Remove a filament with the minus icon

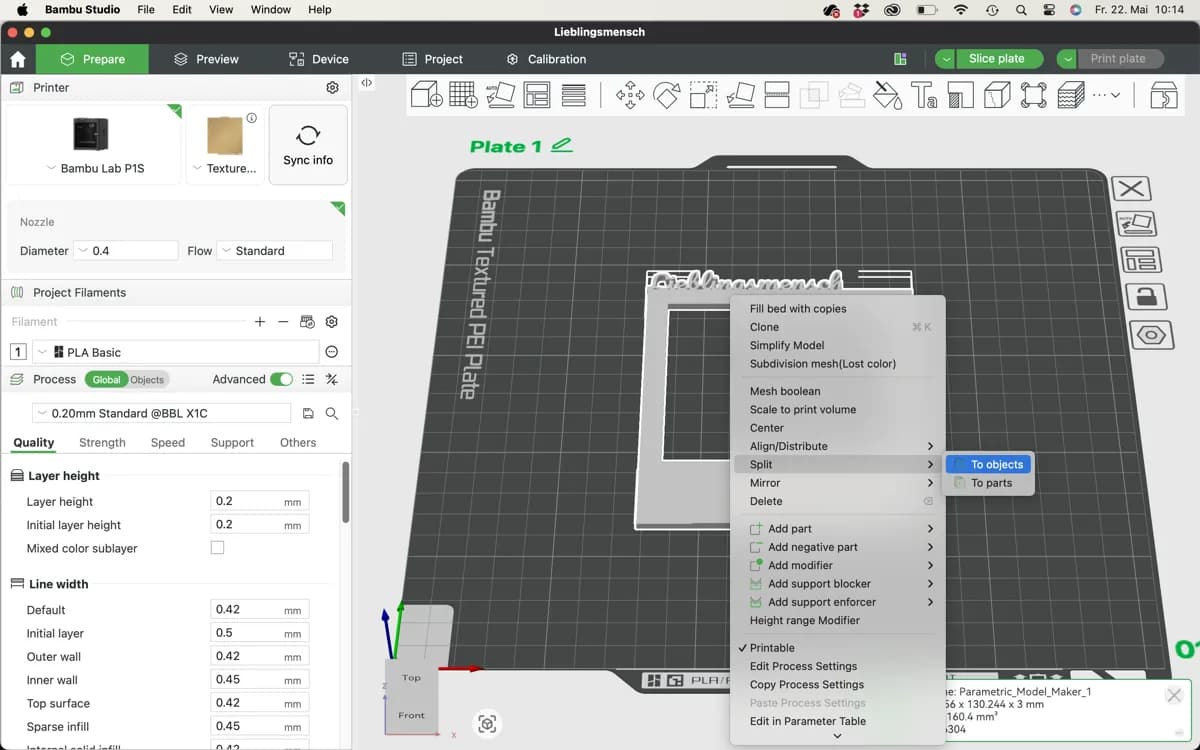pyautogui.click(x=283, y=322)
